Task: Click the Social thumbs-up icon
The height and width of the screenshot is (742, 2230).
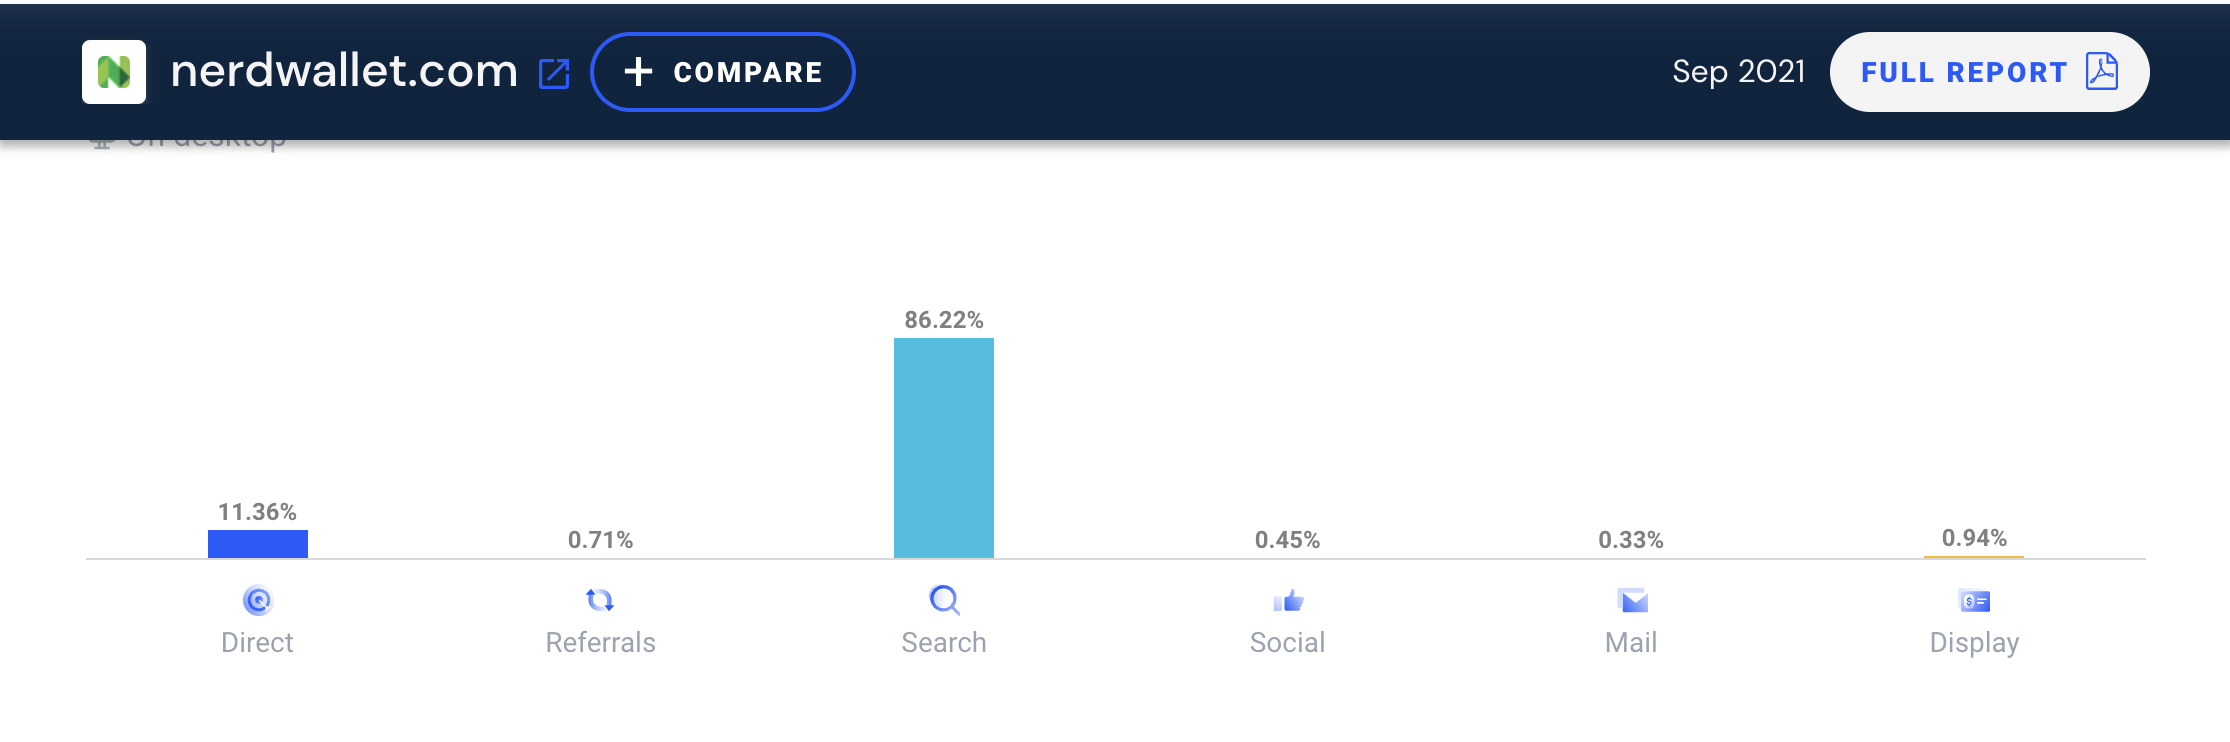Action: [x=1288, y=600]
